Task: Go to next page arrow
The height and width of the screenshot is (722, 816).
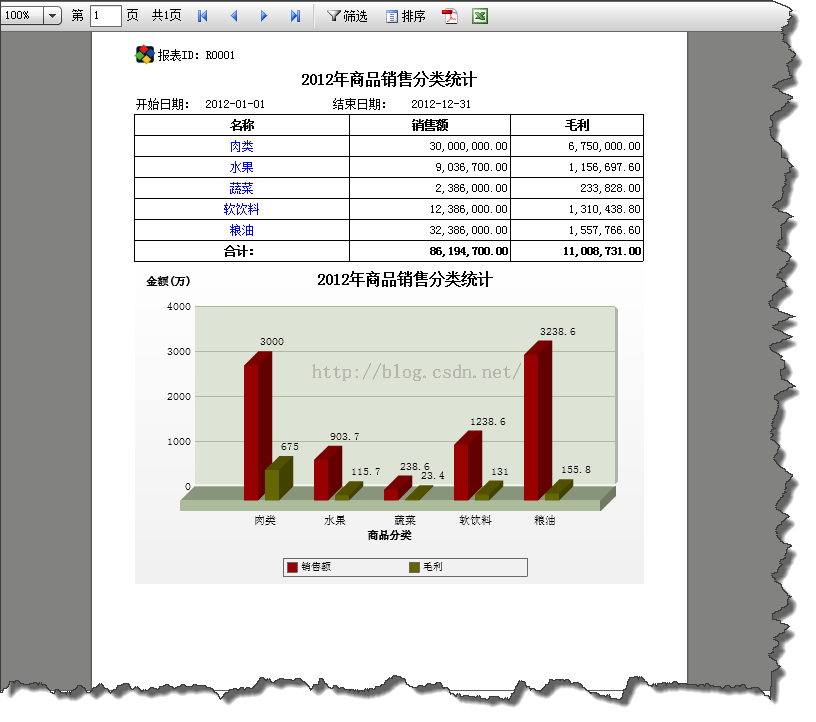Action: point(264,16)
